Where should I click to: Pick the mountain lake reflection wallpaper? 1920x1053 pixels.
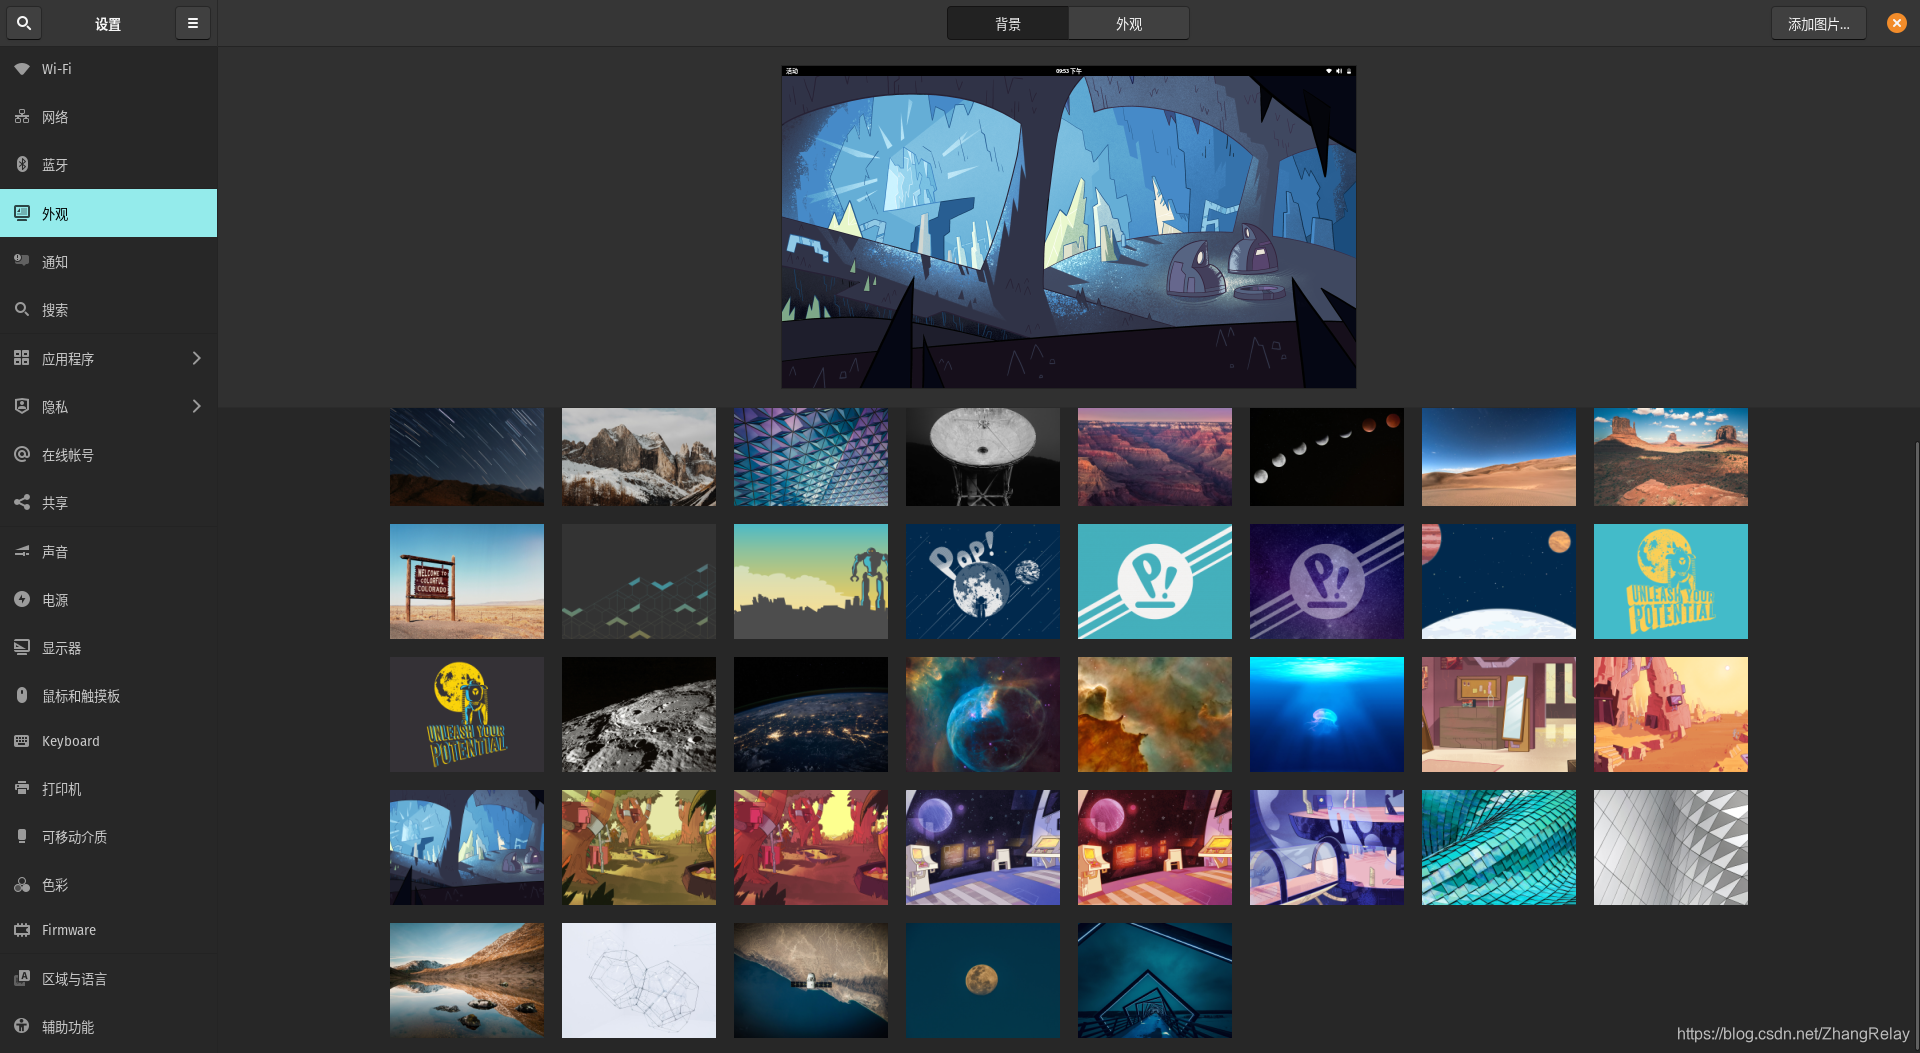(x=467, y=980)
